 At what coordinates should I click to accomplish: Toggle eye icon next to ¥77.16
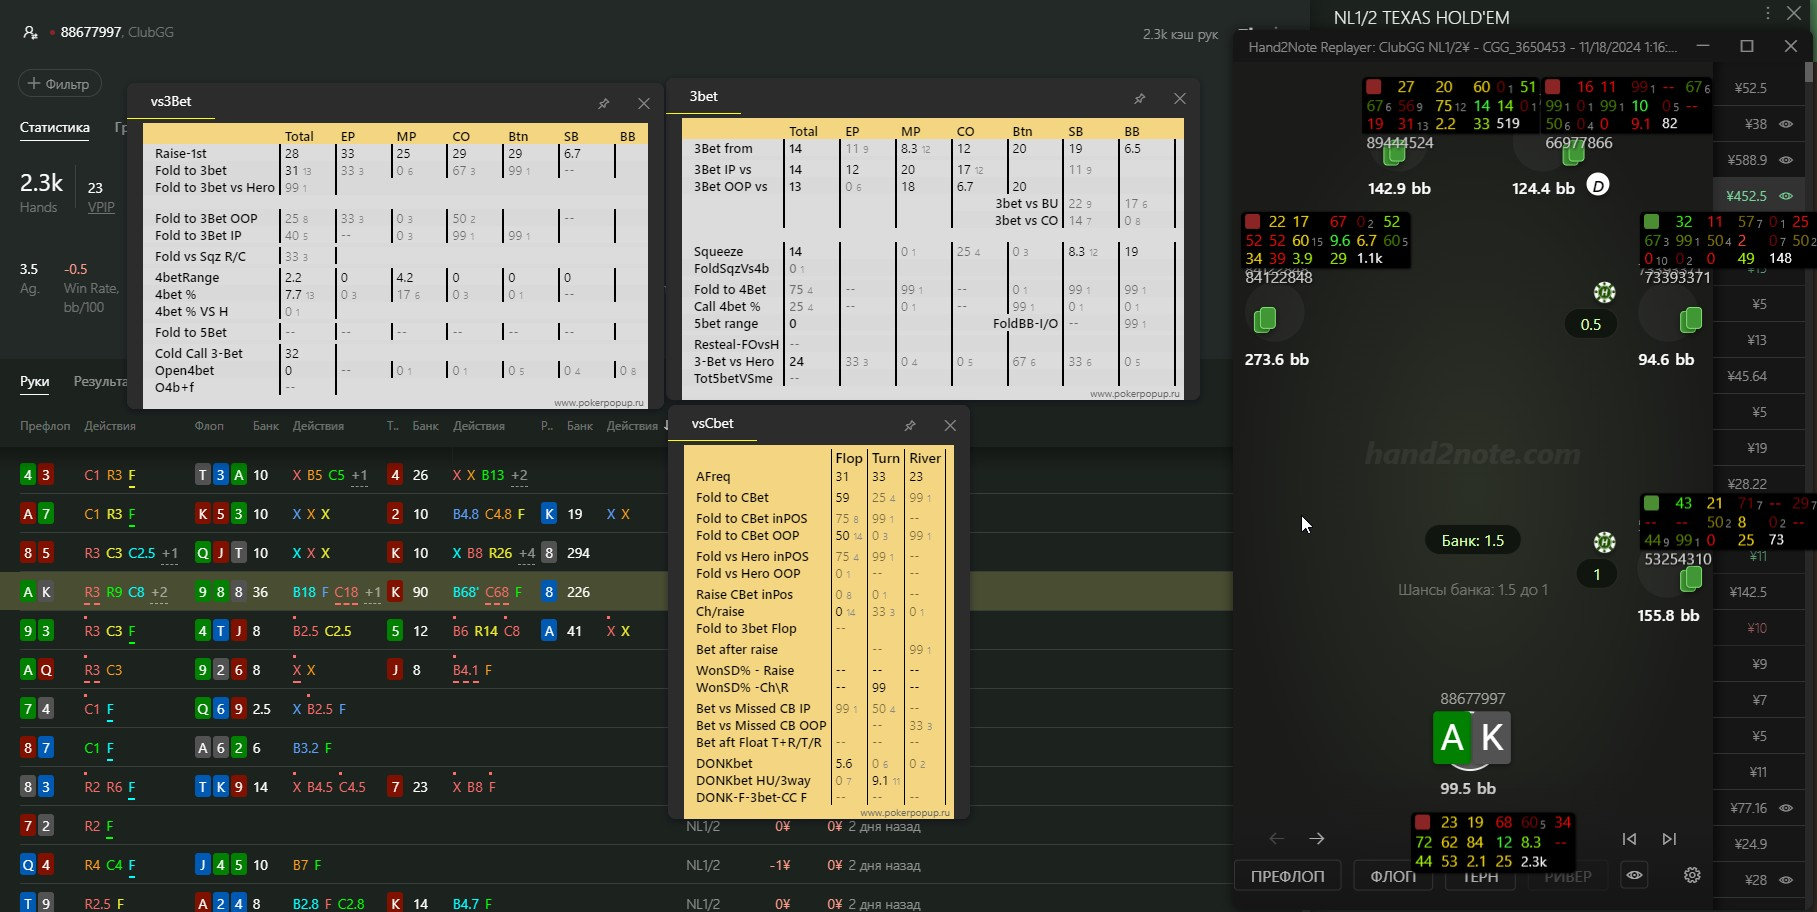click(1786, 808)
